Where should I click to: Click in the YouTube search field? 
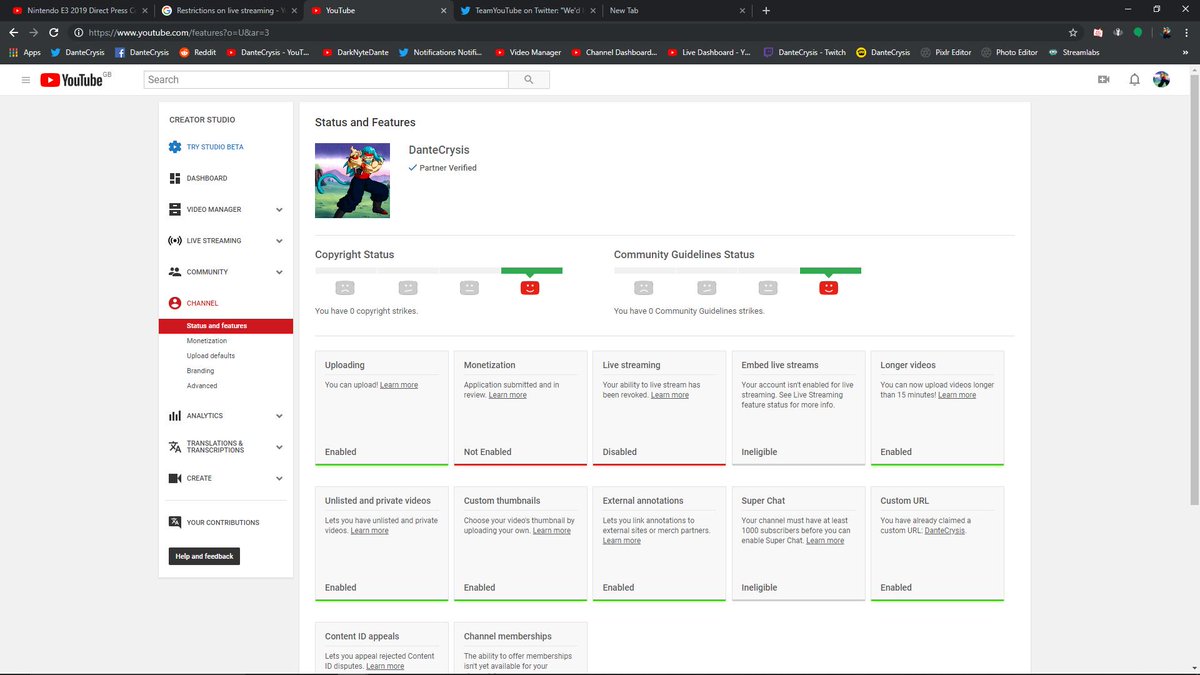pos(326,79)
